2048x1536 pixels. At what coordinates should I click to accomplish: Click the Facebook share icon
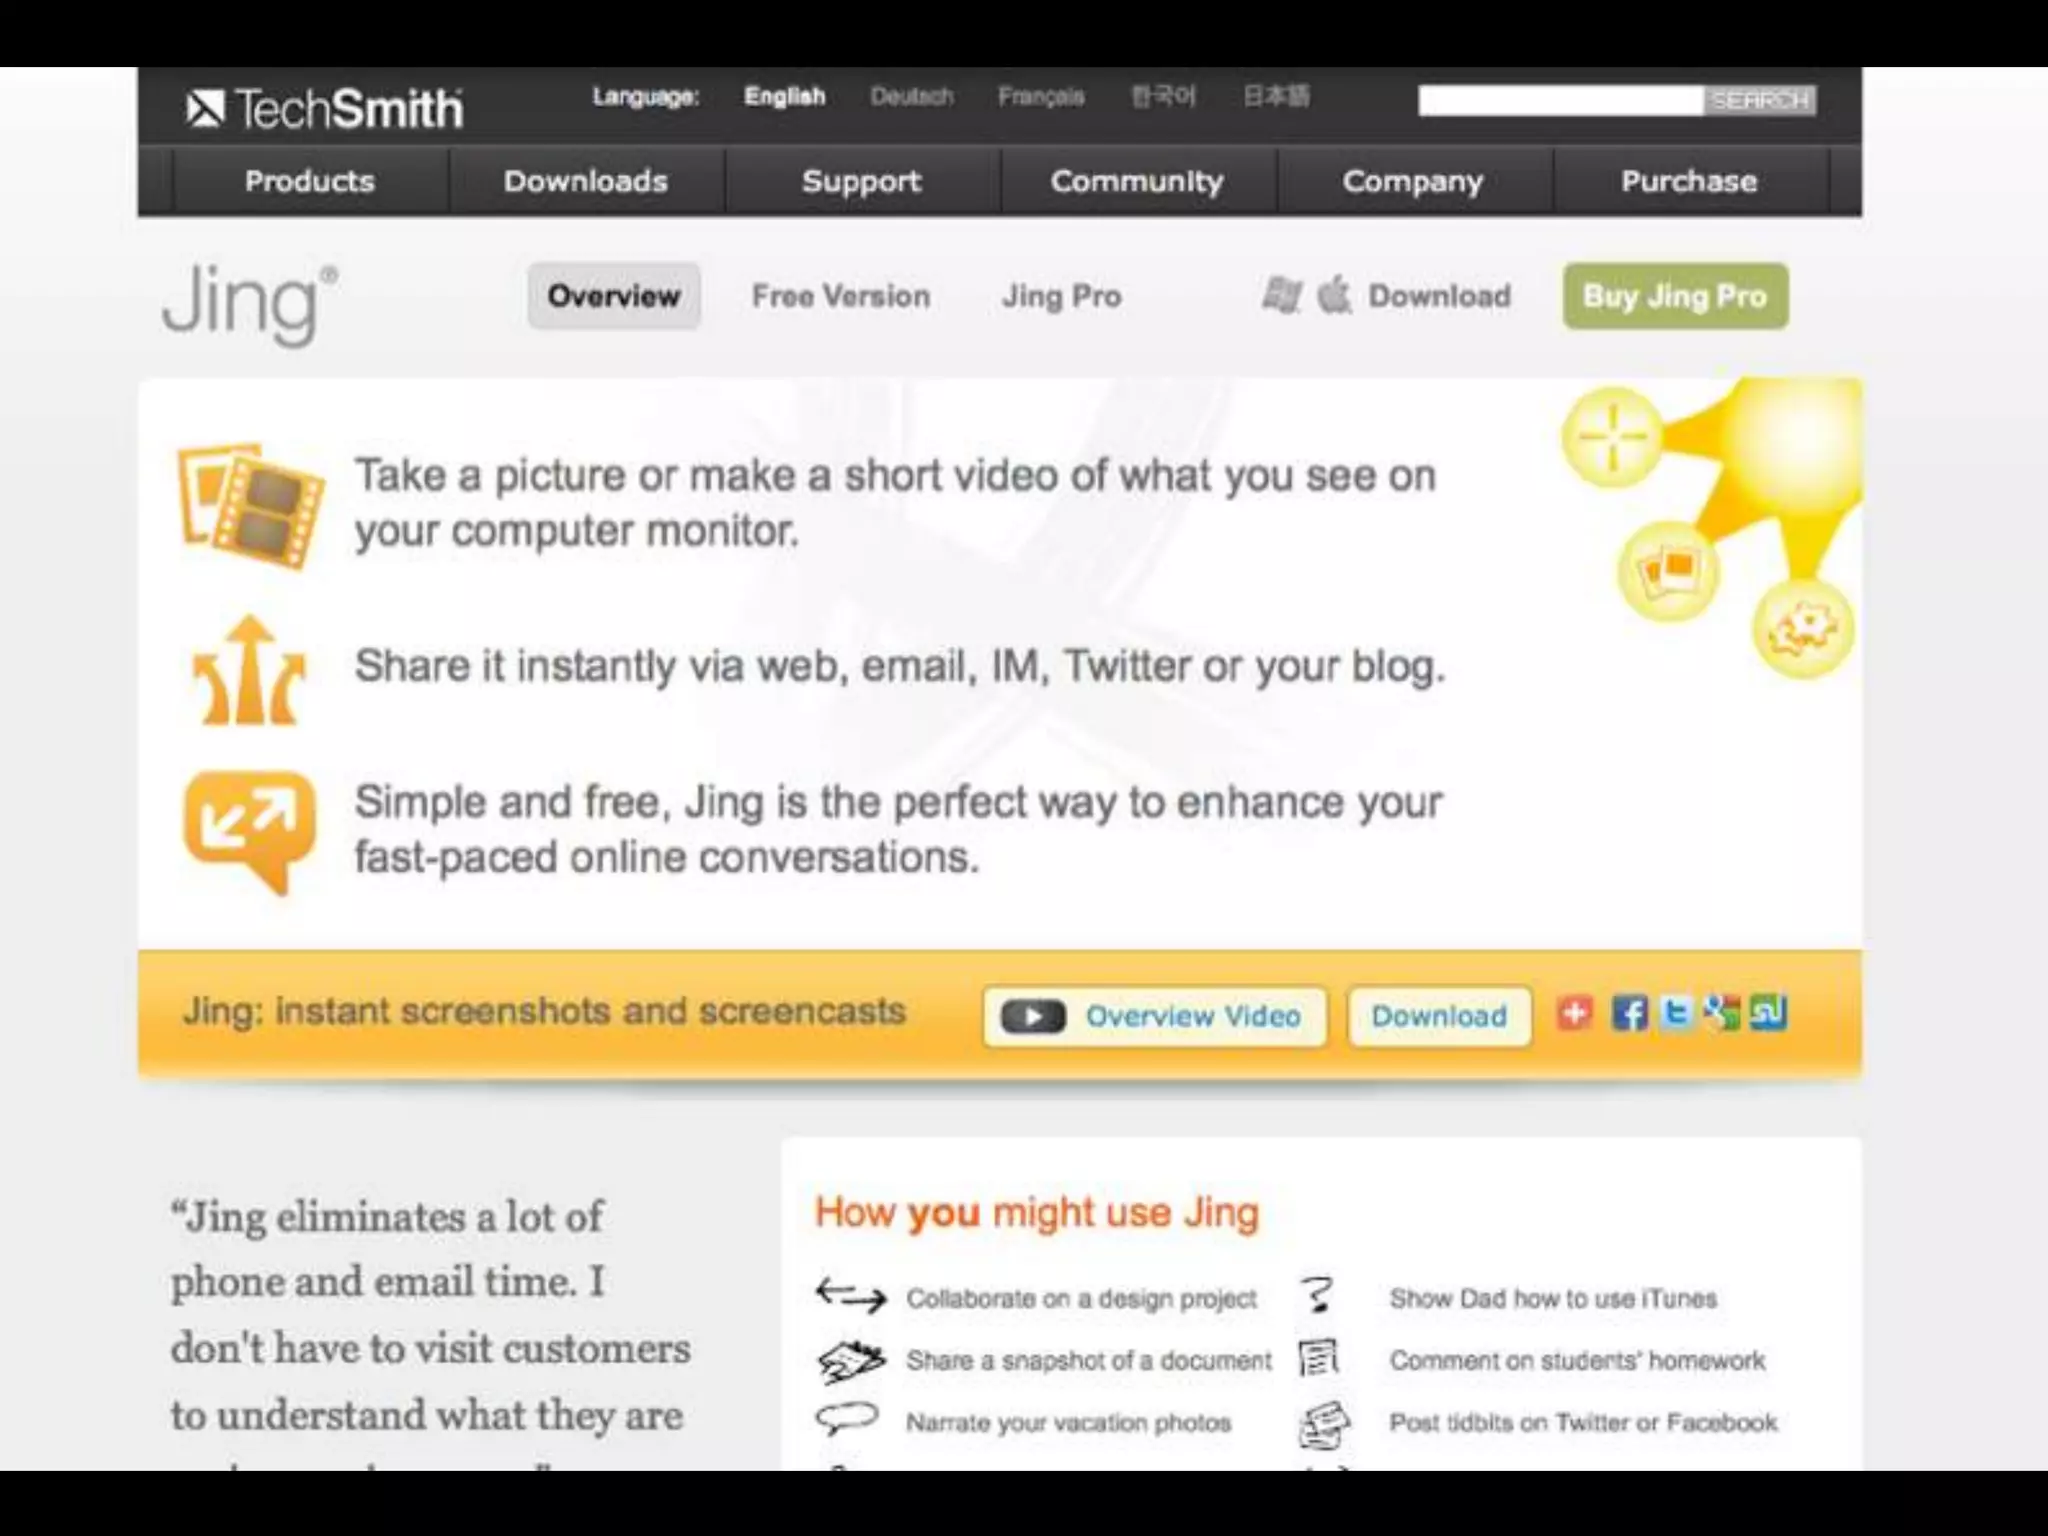coord(1629,1013)
